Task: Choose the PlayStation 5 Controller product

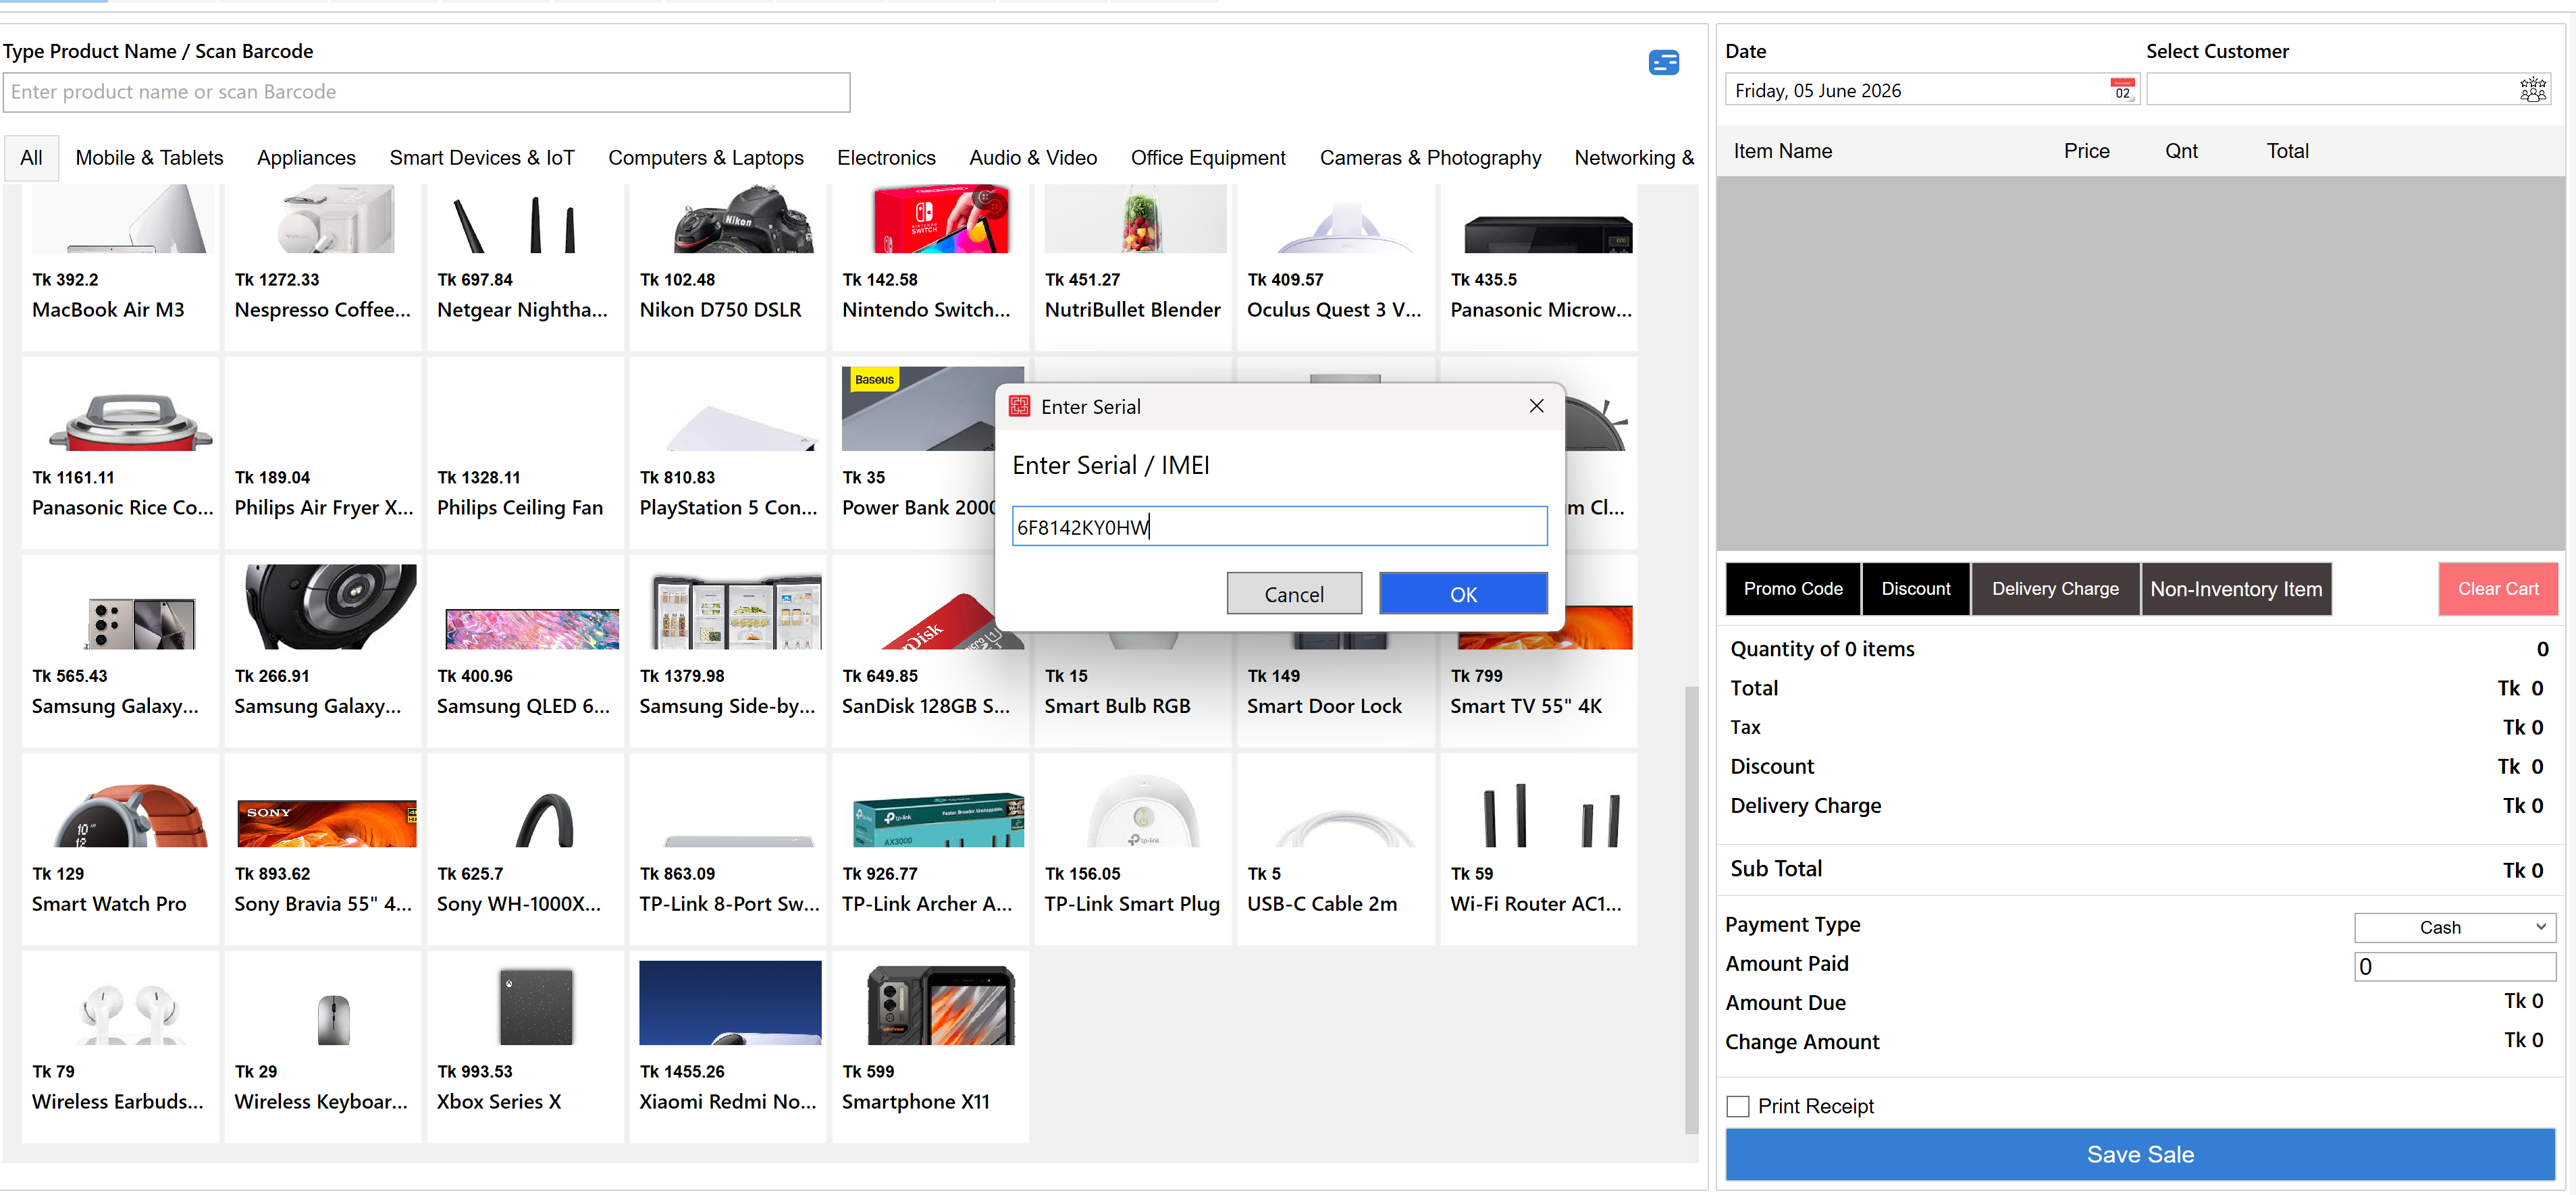Action: [x=728, y=453]
